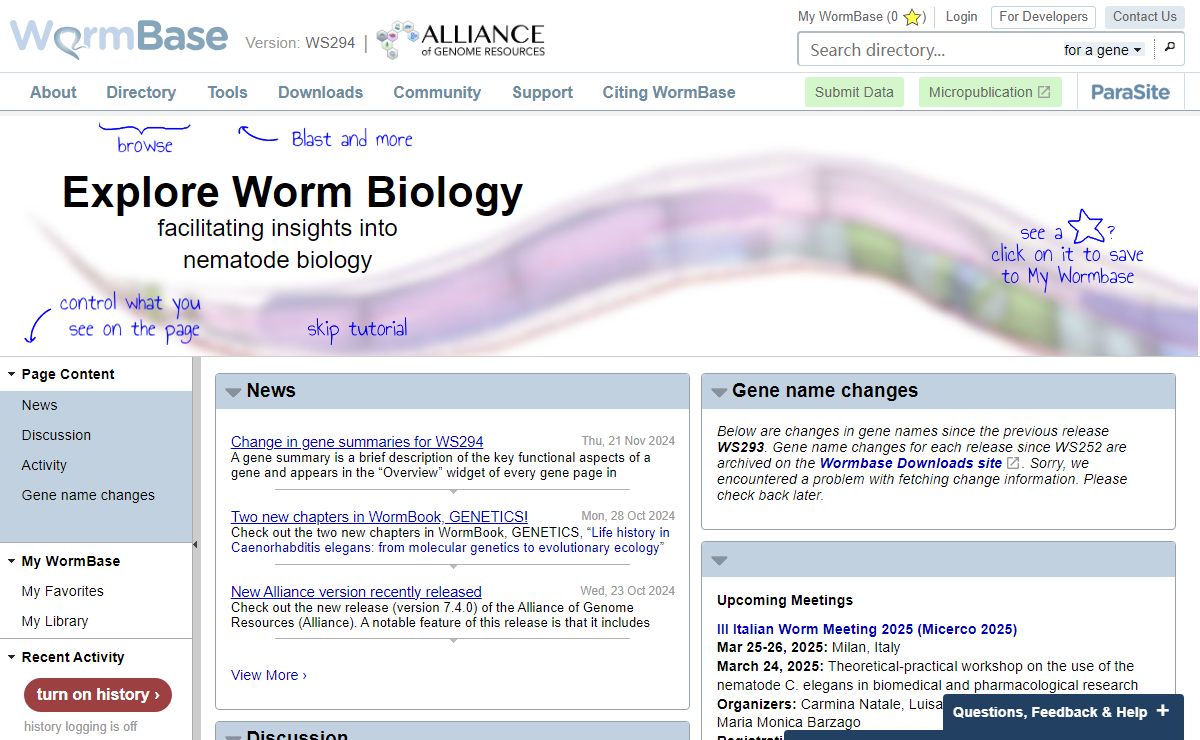Screen dimensions: 1200x740
Task: Click the Version WS294 label
Action: pyautogui.click(x=300, y=43)
